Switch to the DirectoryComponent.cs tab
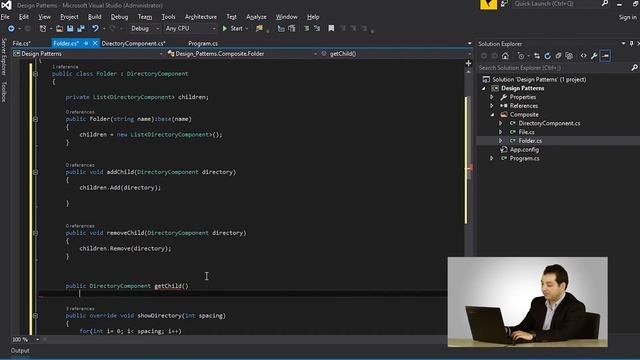 pyautogui.click(x=133, y=43)
